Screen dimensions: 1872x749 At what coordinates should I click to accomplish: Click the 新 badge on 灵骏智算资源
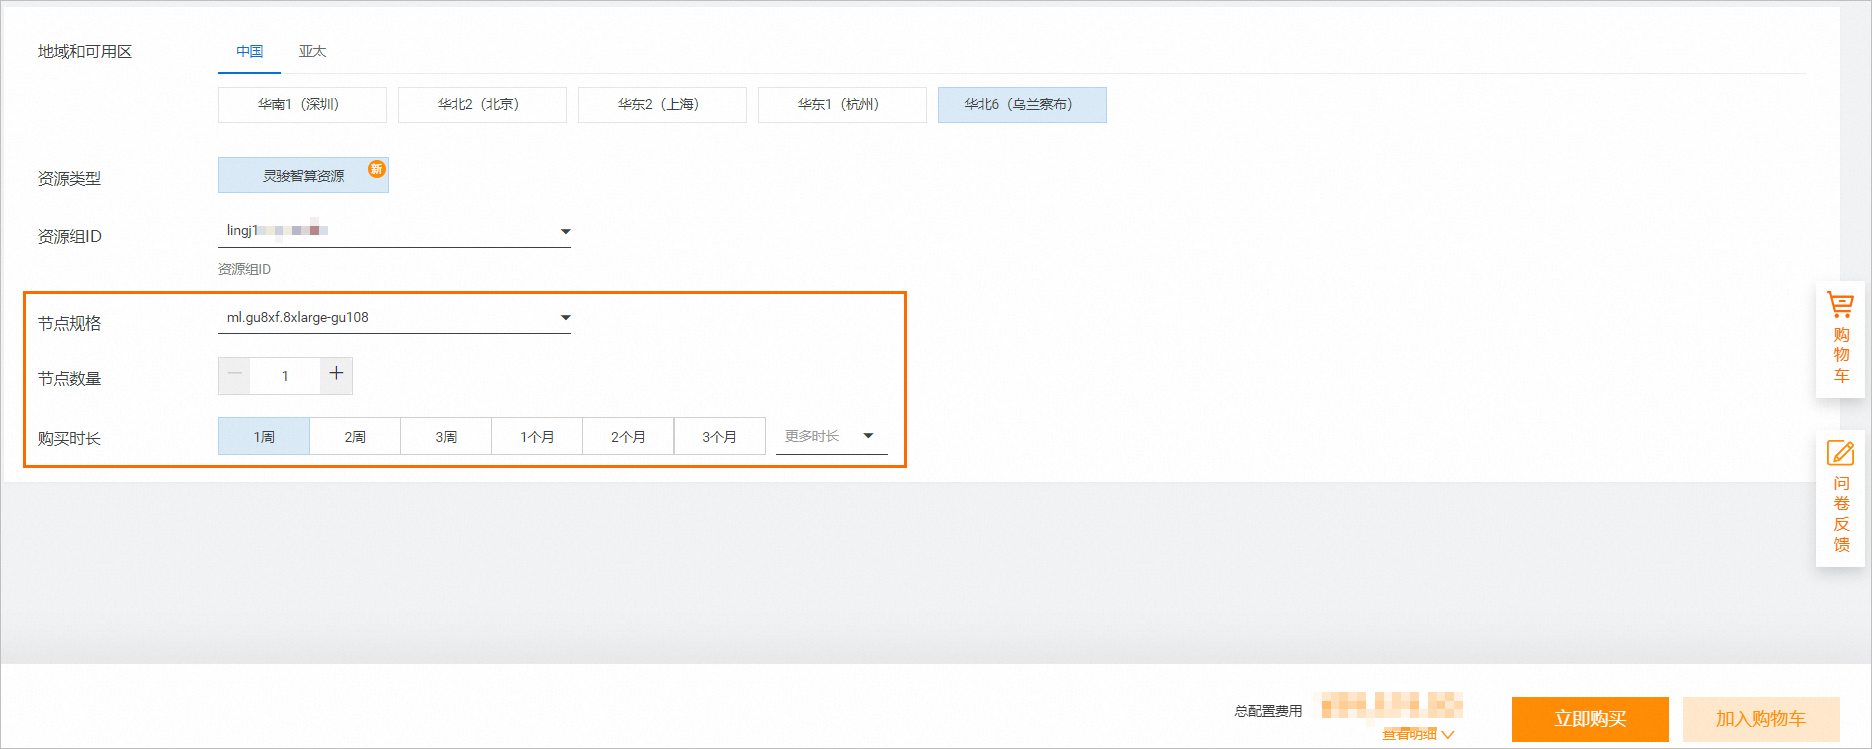(376, 169)
